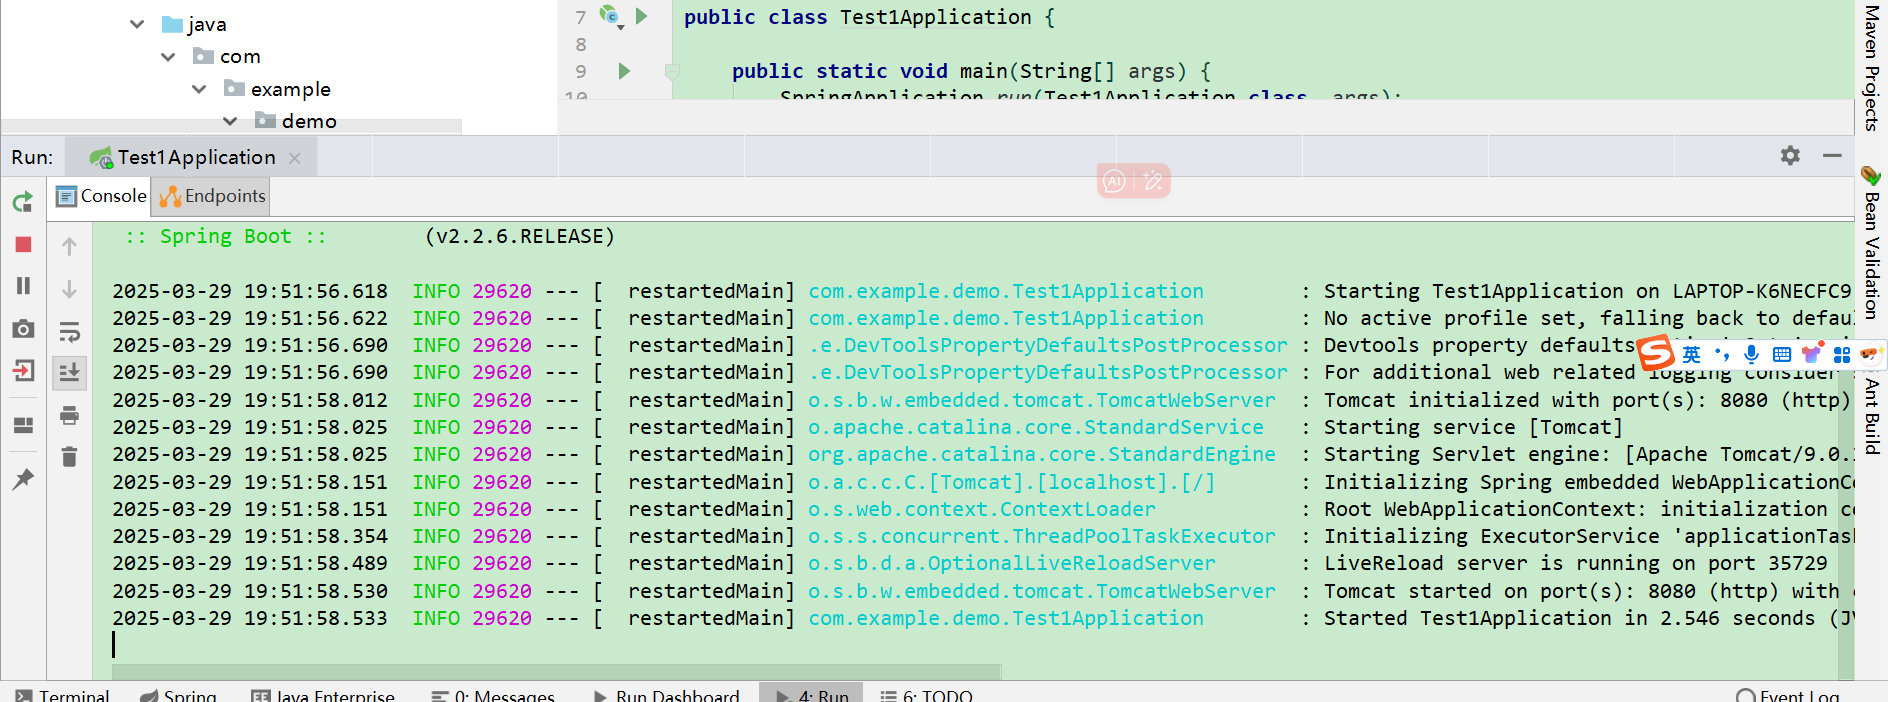The width and height of the screenshot is (1888, 702).
Task: Click the StandardService class link in log
Action: [1036, 427]
